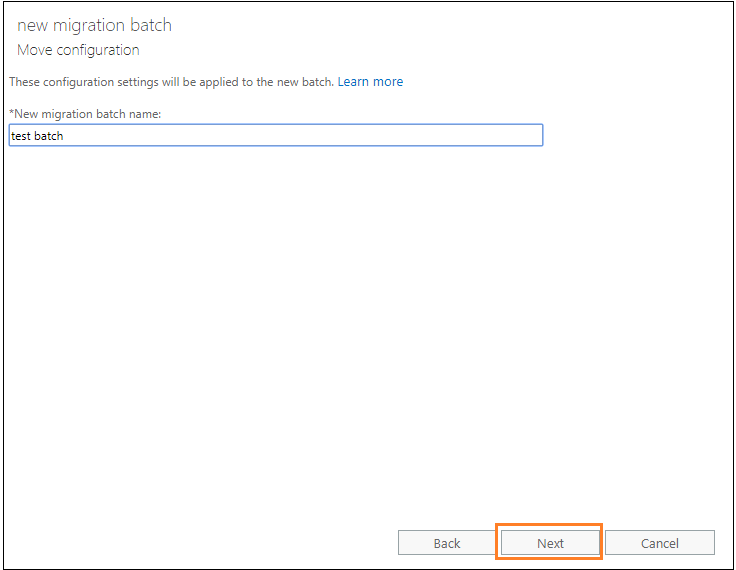Click the Back button
The width and height of the screenshot is (736, 570).
[446, 543]
